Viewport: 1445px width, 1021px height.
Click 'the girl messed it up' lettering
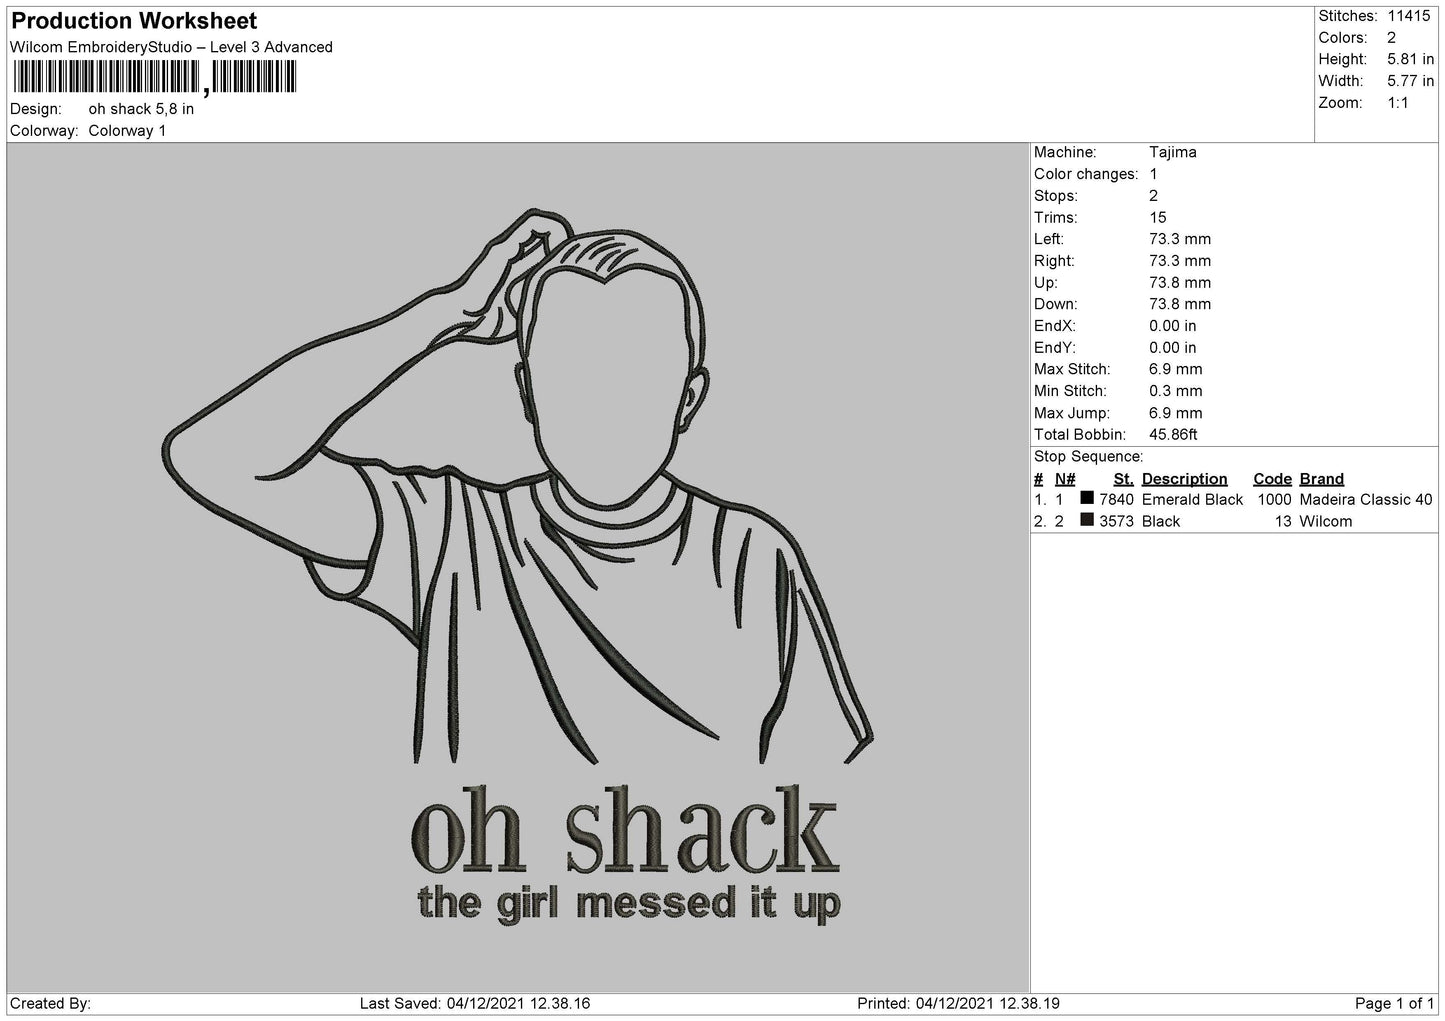(x=629, y=903)
